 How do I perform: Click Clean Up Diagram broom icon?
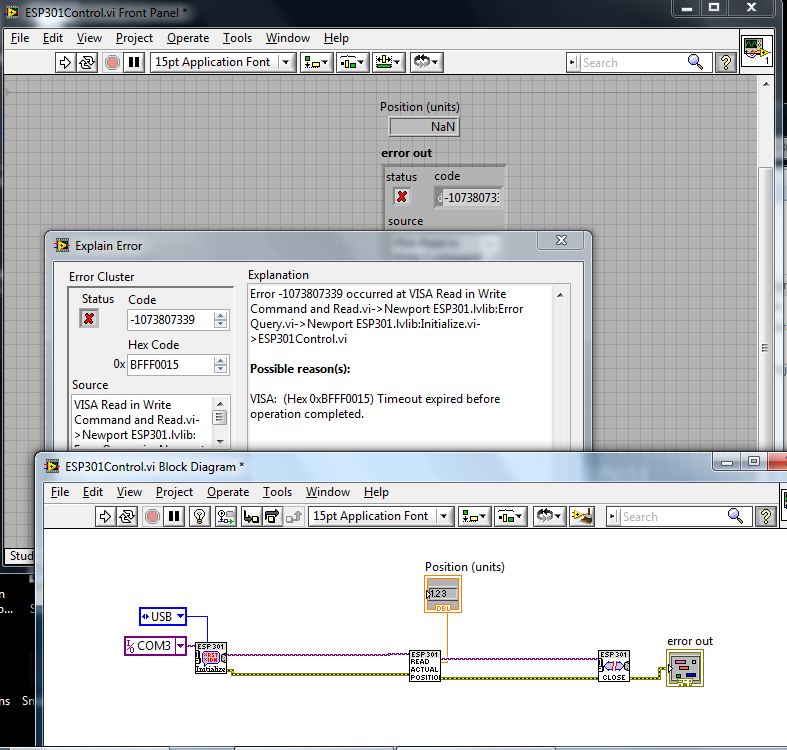(582, 516)
